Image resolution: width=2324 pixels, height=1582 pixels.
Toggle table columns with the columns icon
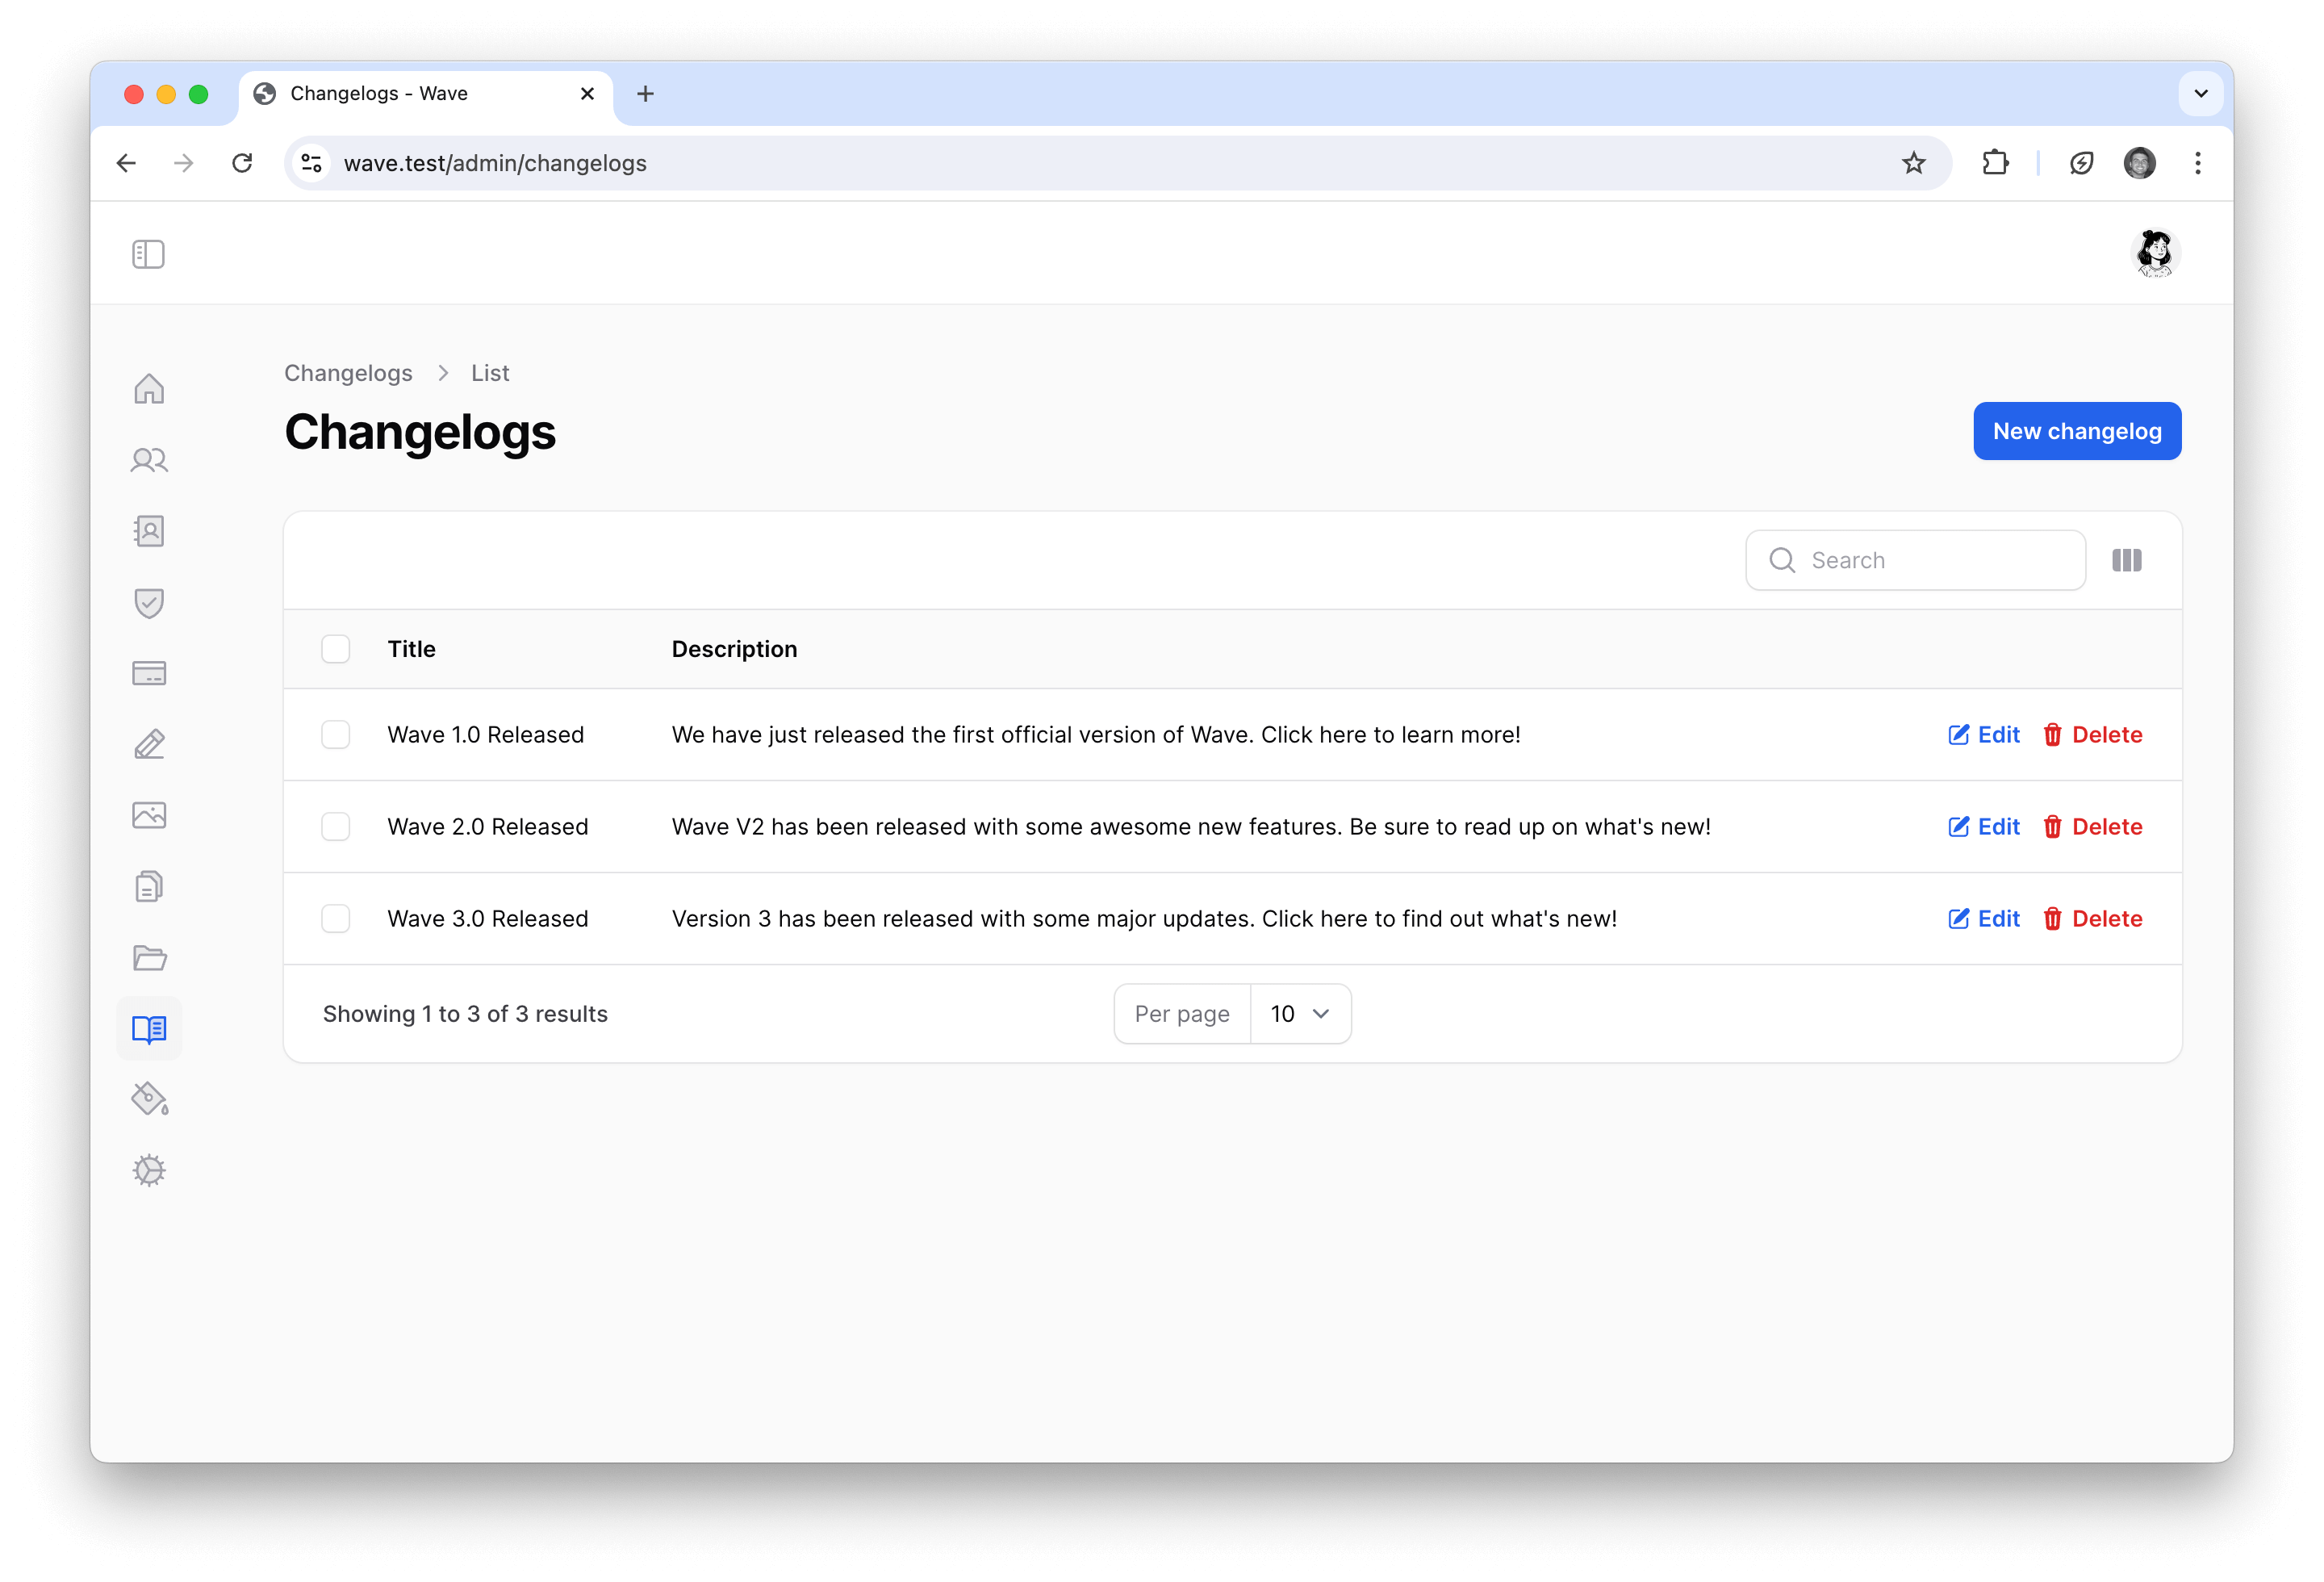2126,560
